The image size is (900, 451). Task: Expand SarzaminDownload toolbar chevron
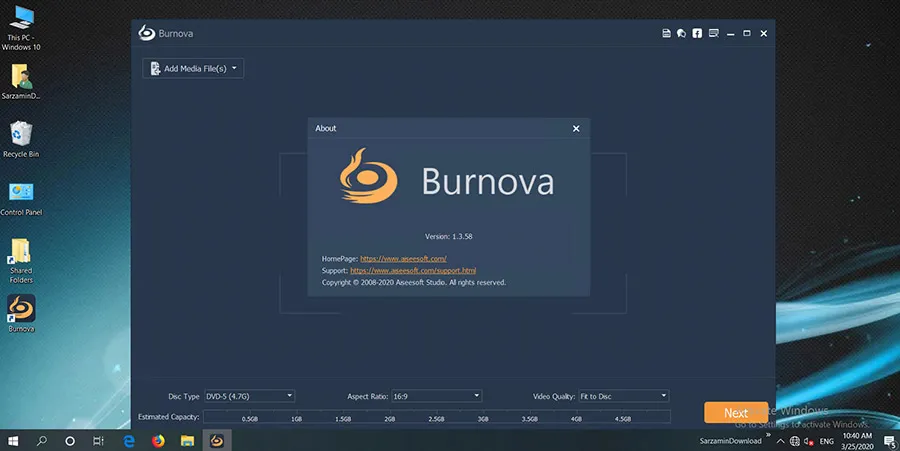(768, 436)
